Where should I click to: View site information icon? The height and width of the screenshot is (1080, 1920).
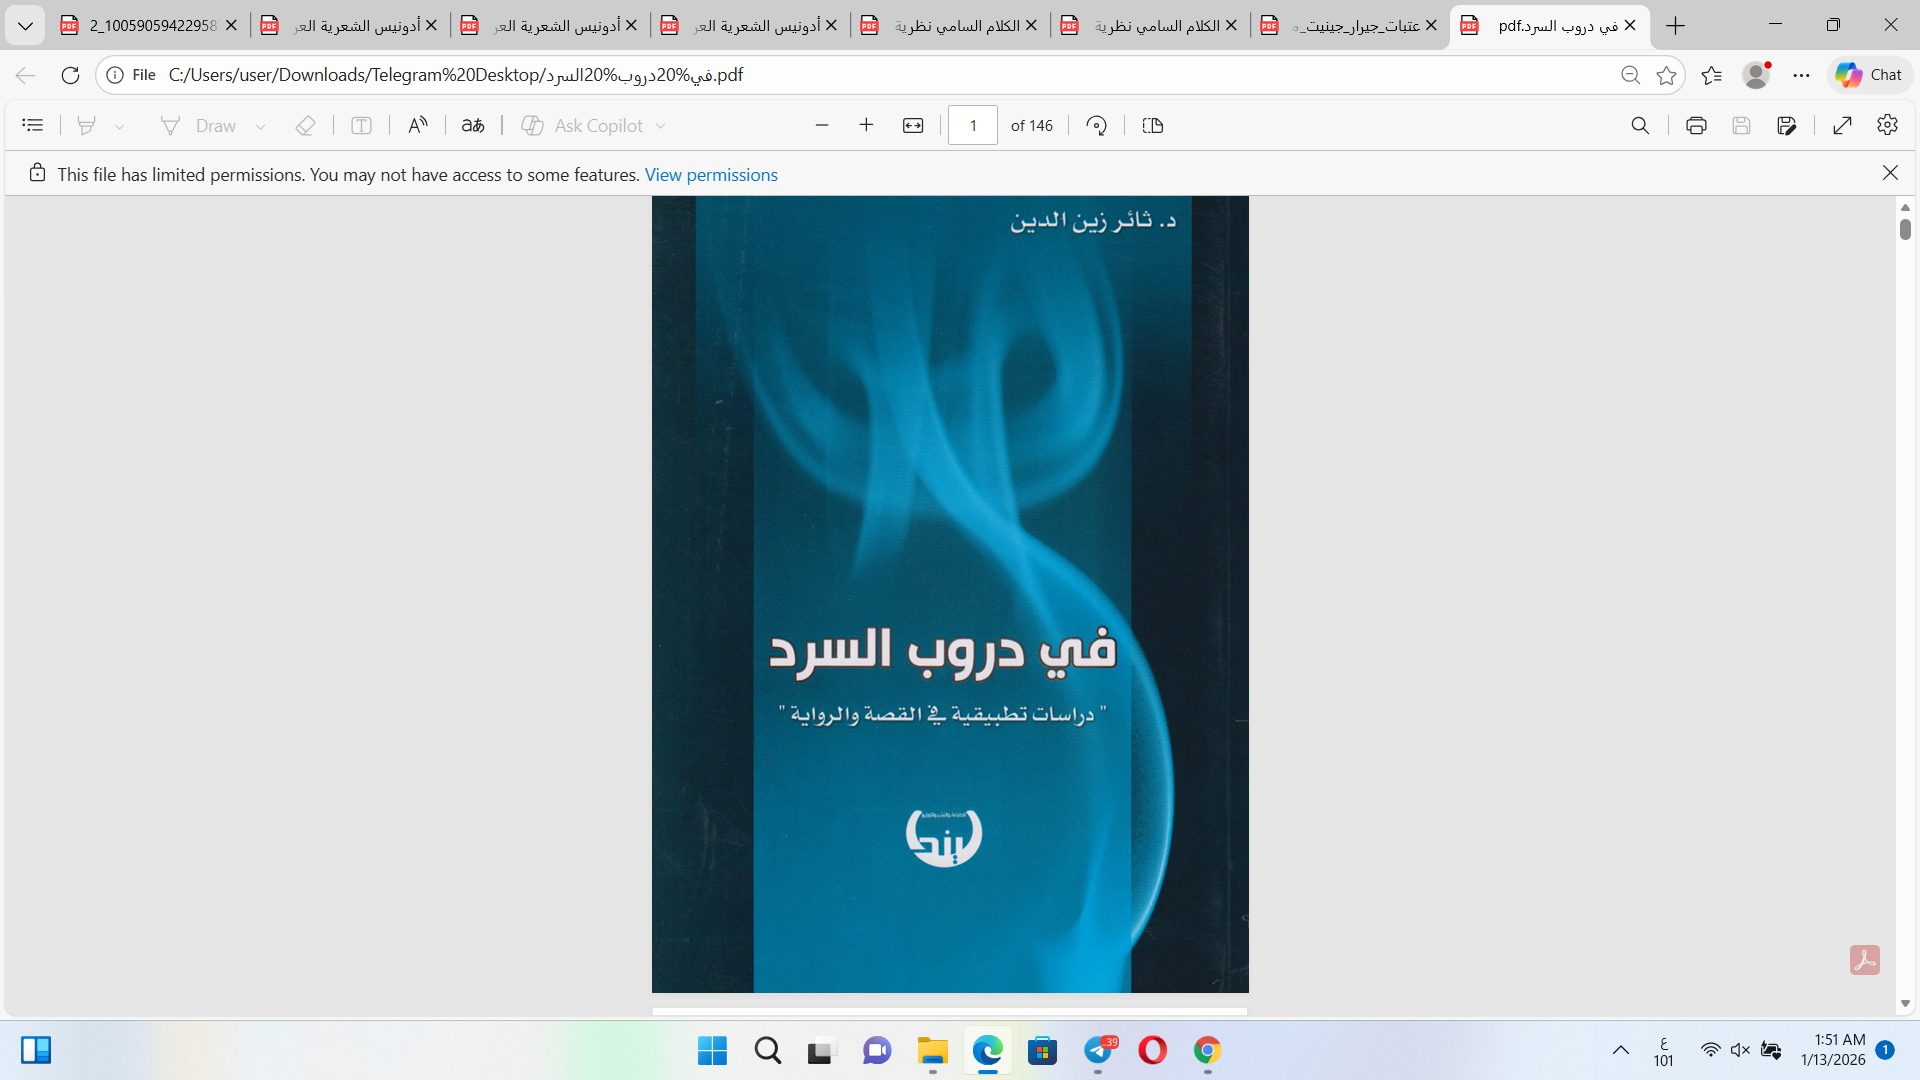coord(115,75)
